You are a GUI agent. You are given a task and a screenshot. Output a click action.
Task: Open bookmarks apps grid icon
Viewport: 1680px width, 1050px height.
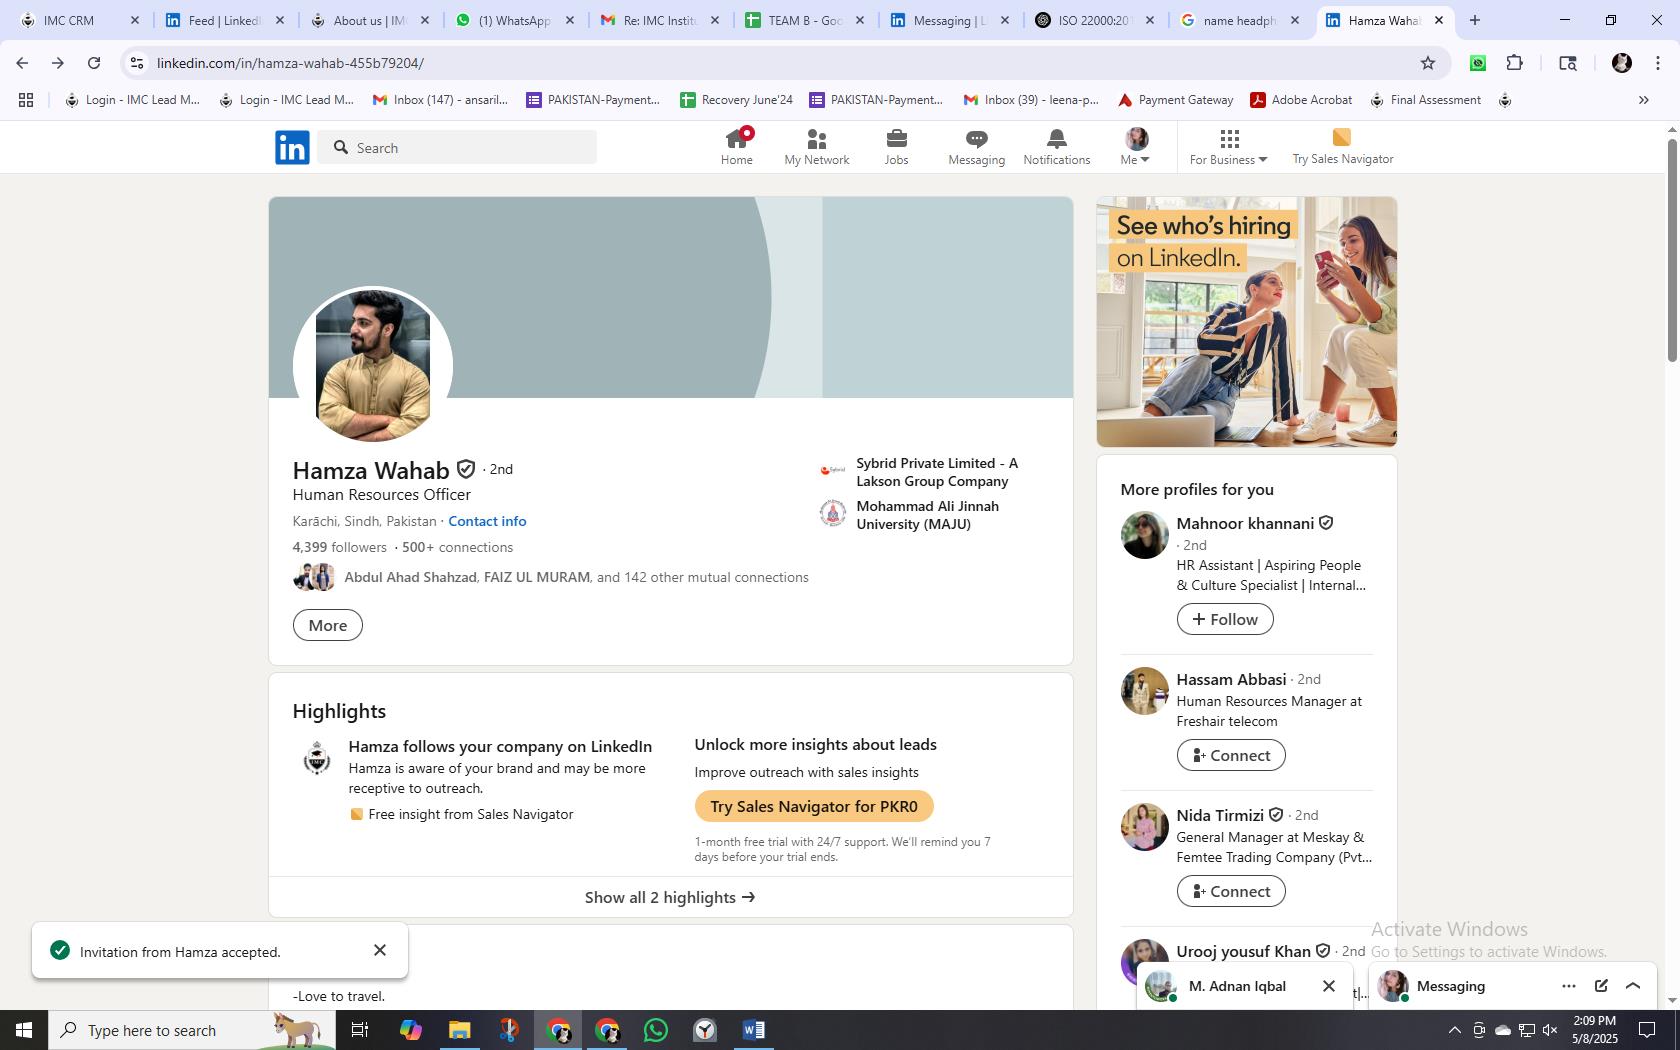pos(26,100)
